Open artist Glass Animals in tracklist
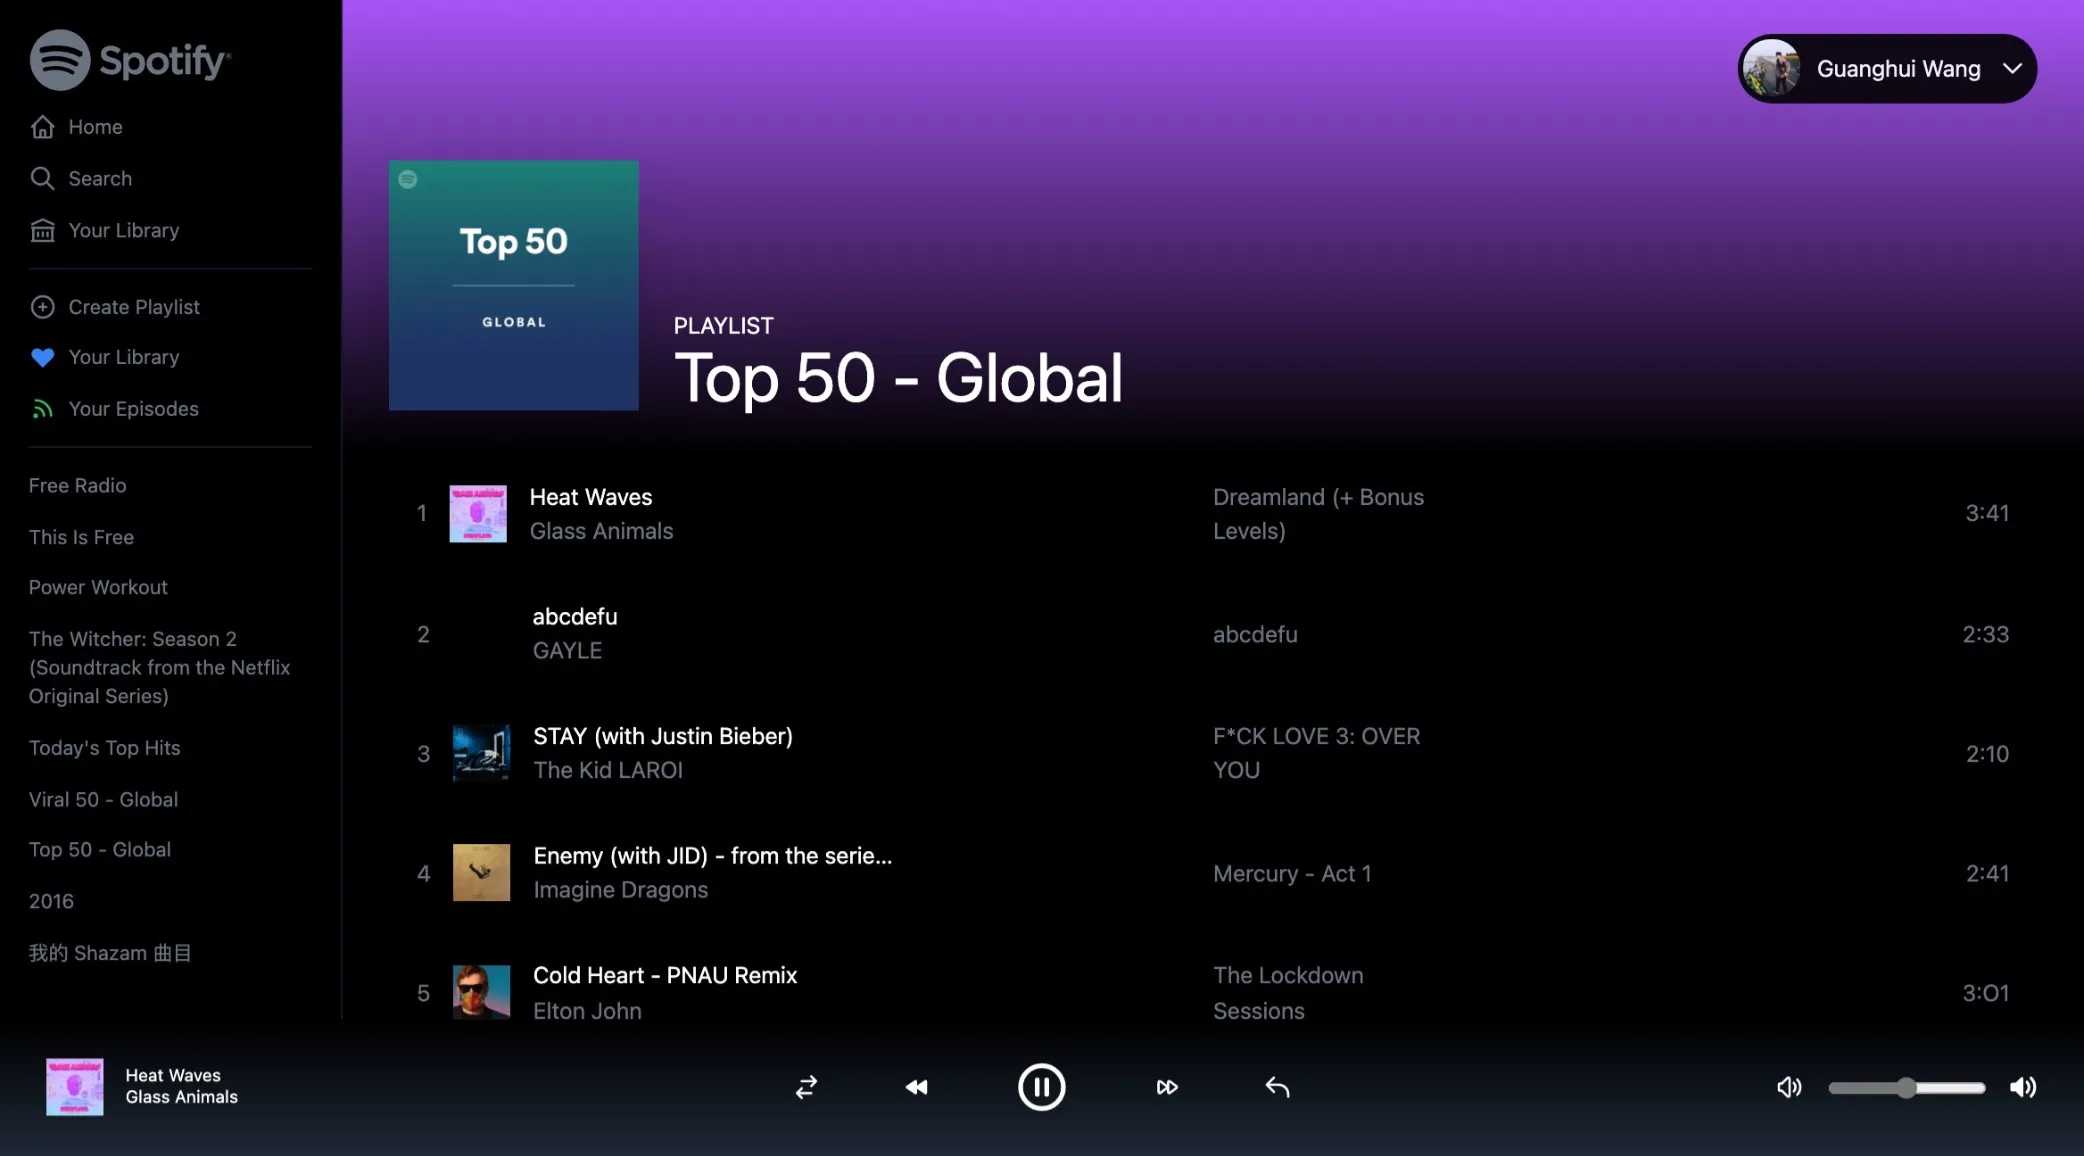2084x1156 pixels. coord(601,531)
